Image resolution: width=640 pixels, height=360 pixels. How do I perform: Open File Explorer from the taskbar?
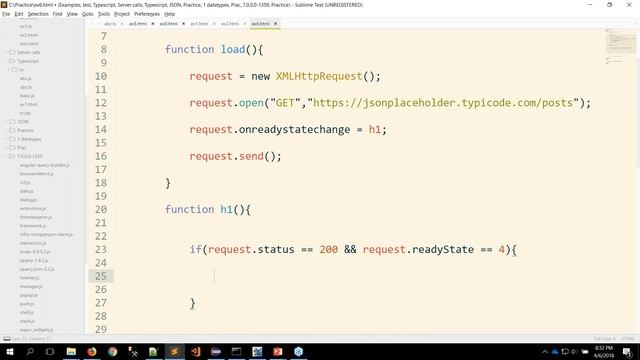(71, 351)
